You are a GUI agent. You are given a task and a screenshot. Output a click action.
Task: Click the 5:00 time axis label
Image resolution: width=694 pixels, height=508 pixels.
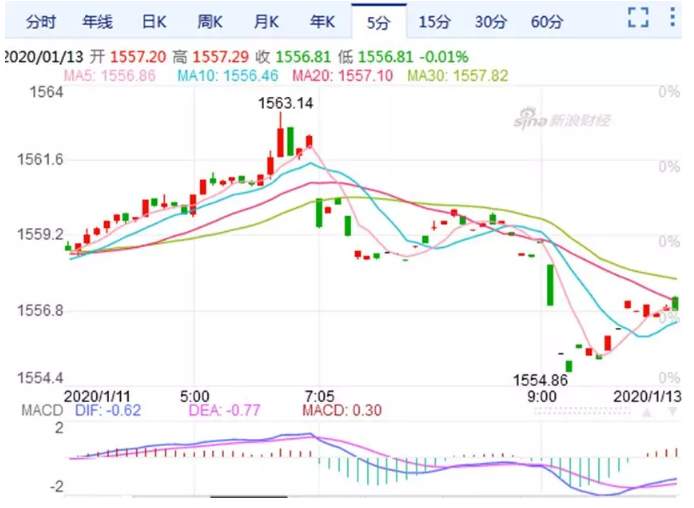(x=195, y=396)
